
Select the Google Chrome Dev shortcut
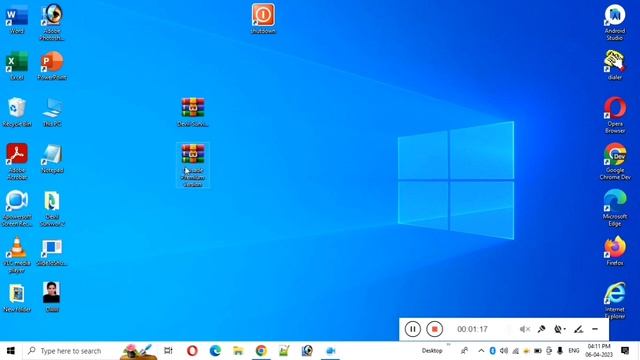point(615,162)
